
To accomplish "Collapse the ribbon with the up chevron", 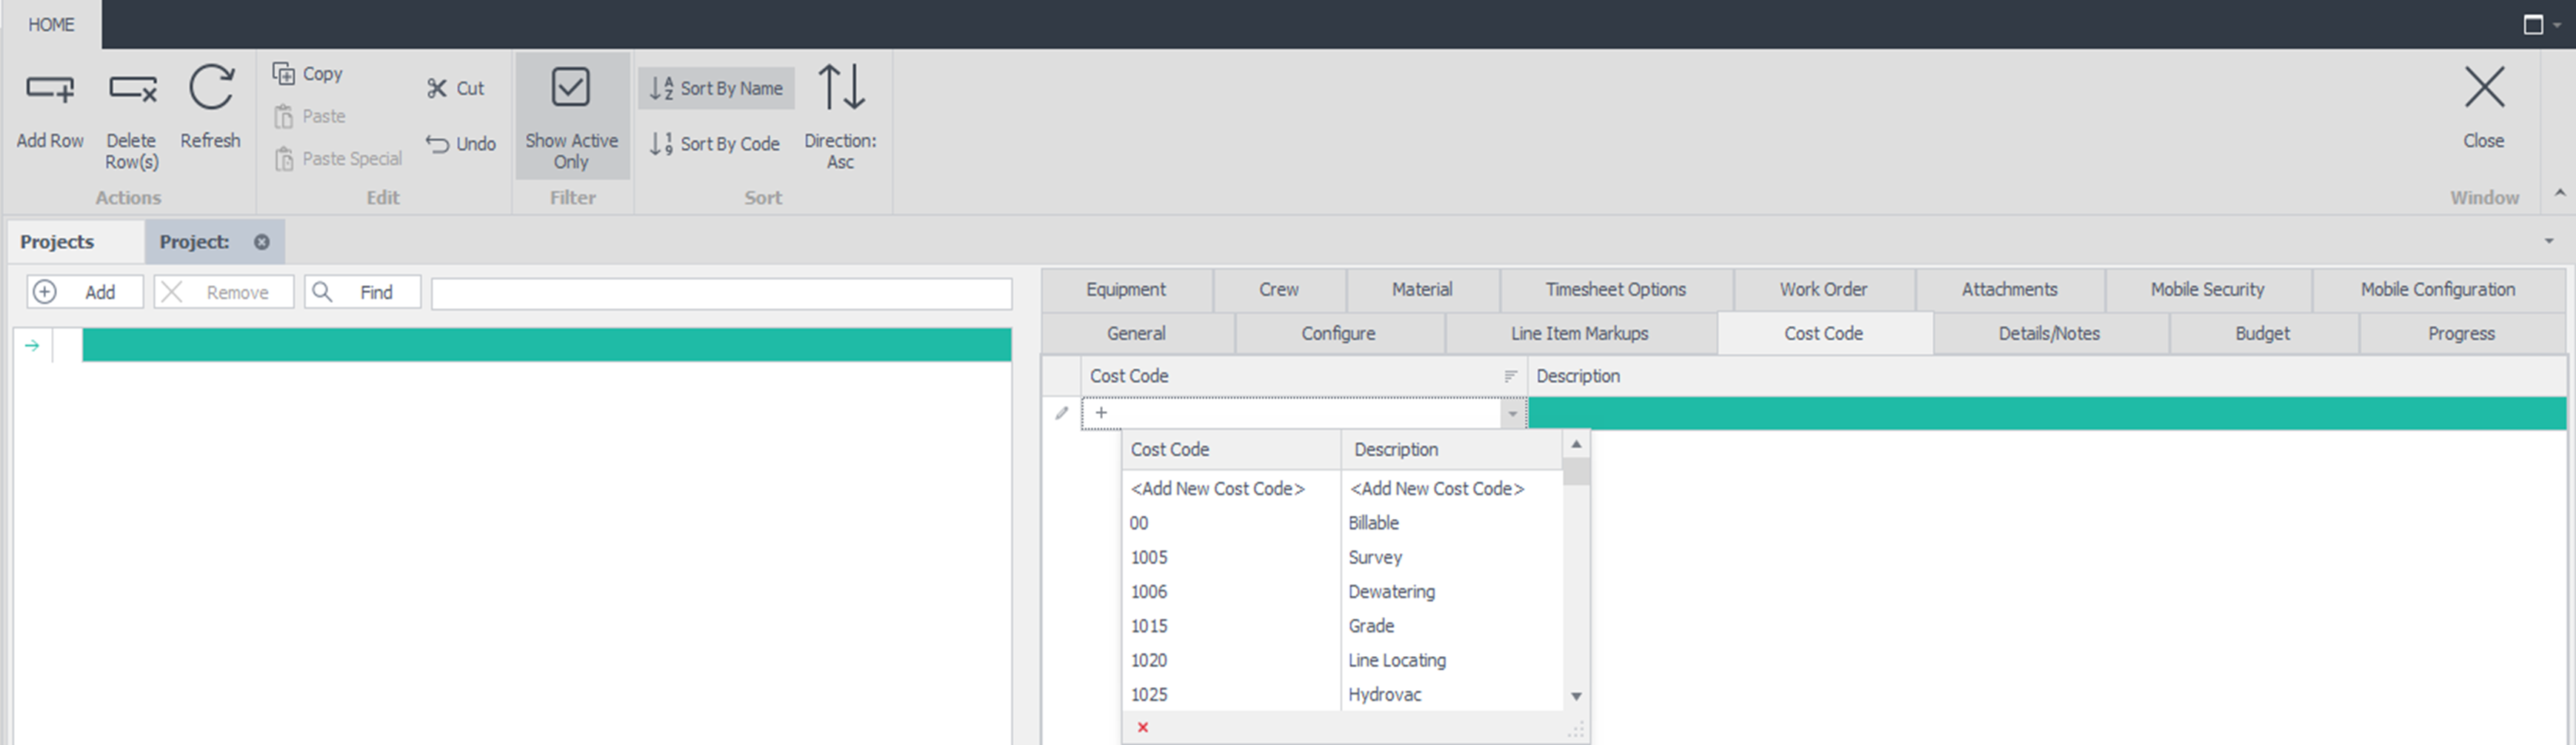I will tap(2559, 193).
